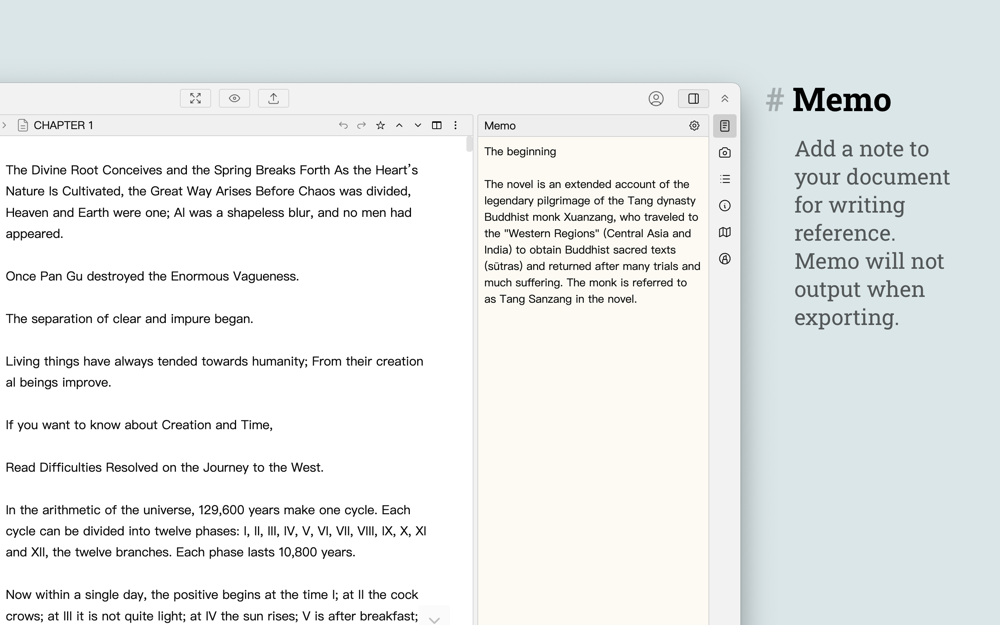Viewport: 1000px width, 625px height.
Task: Star the CHAPTER 1 document
Action: tap(380, 125)
